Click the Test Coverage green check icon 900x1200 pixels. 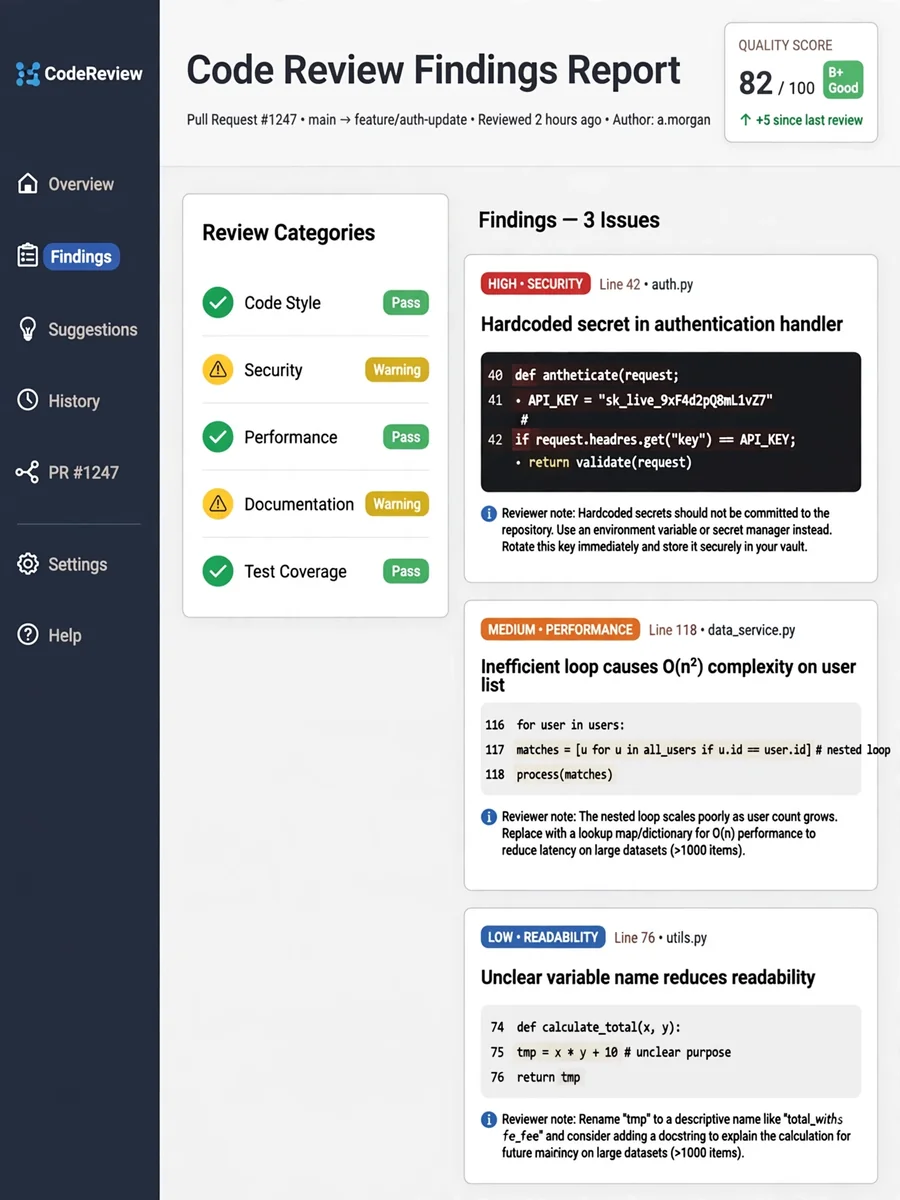218,571
